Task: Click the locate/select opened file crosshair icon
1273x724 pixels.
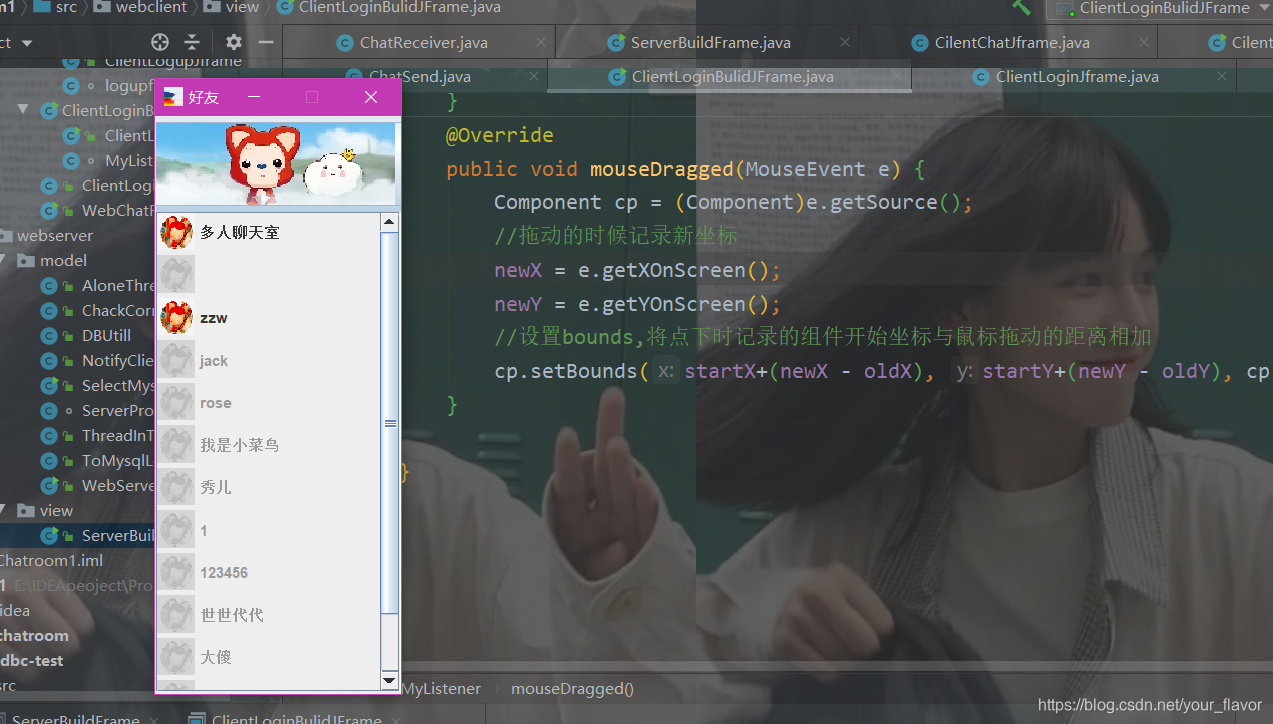Action: (x=160, y=42)
